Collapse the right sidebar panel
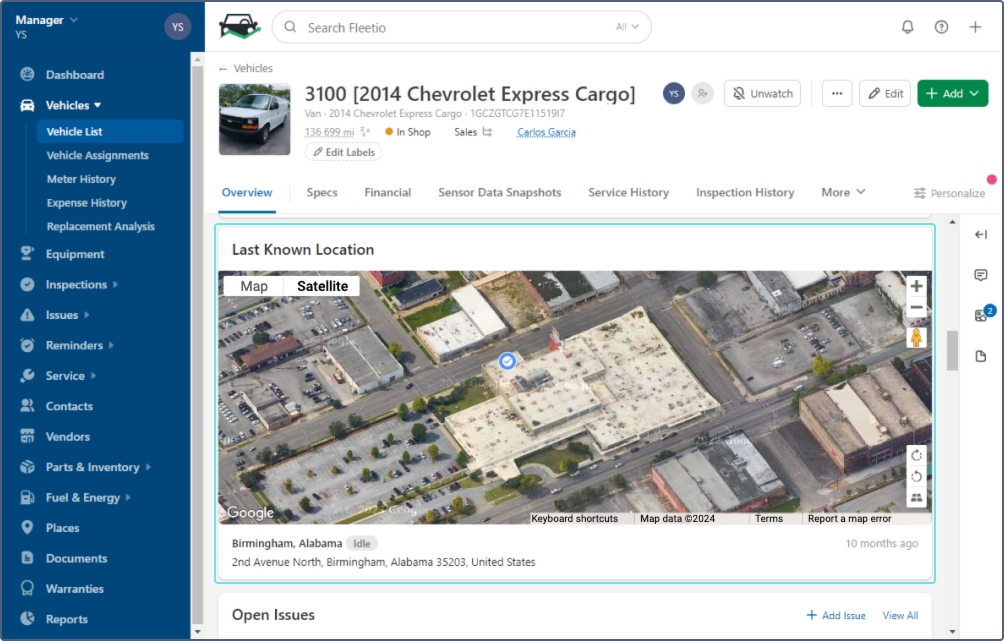1004x641 pixels. point(980,235)
